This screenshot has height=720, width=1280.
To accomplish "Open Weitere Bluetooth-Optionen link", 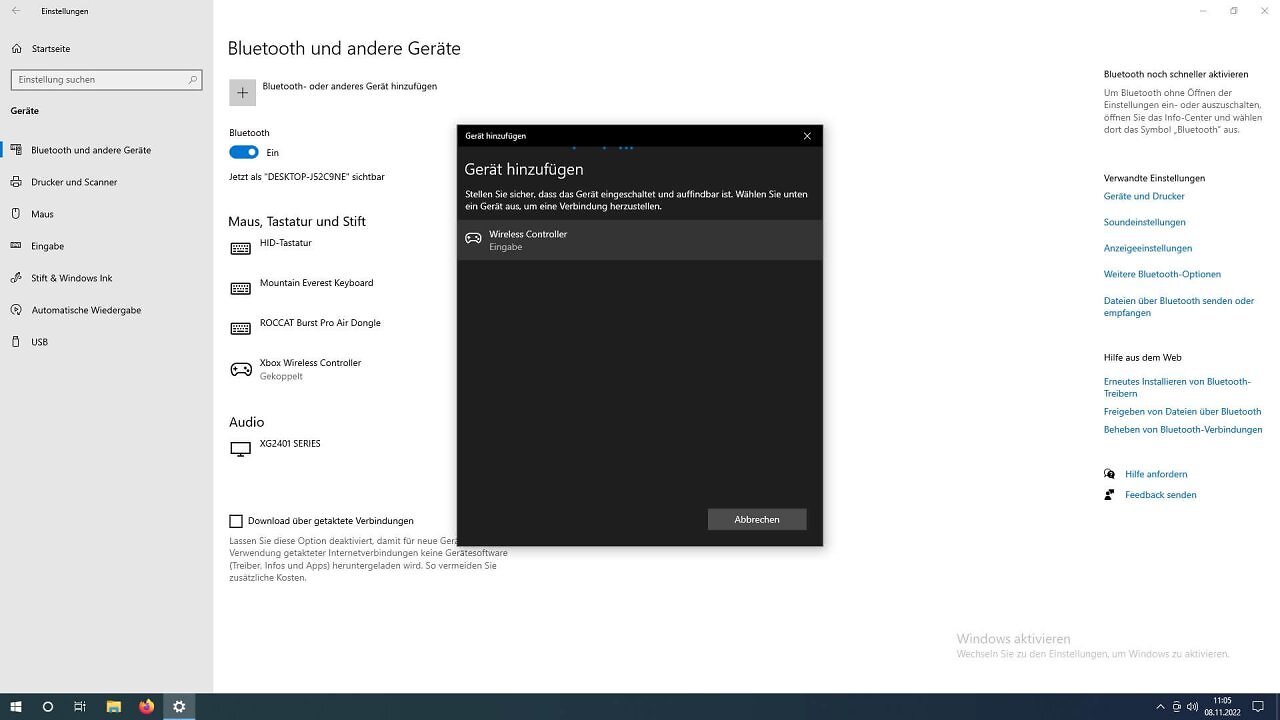I will point(1162,274).
